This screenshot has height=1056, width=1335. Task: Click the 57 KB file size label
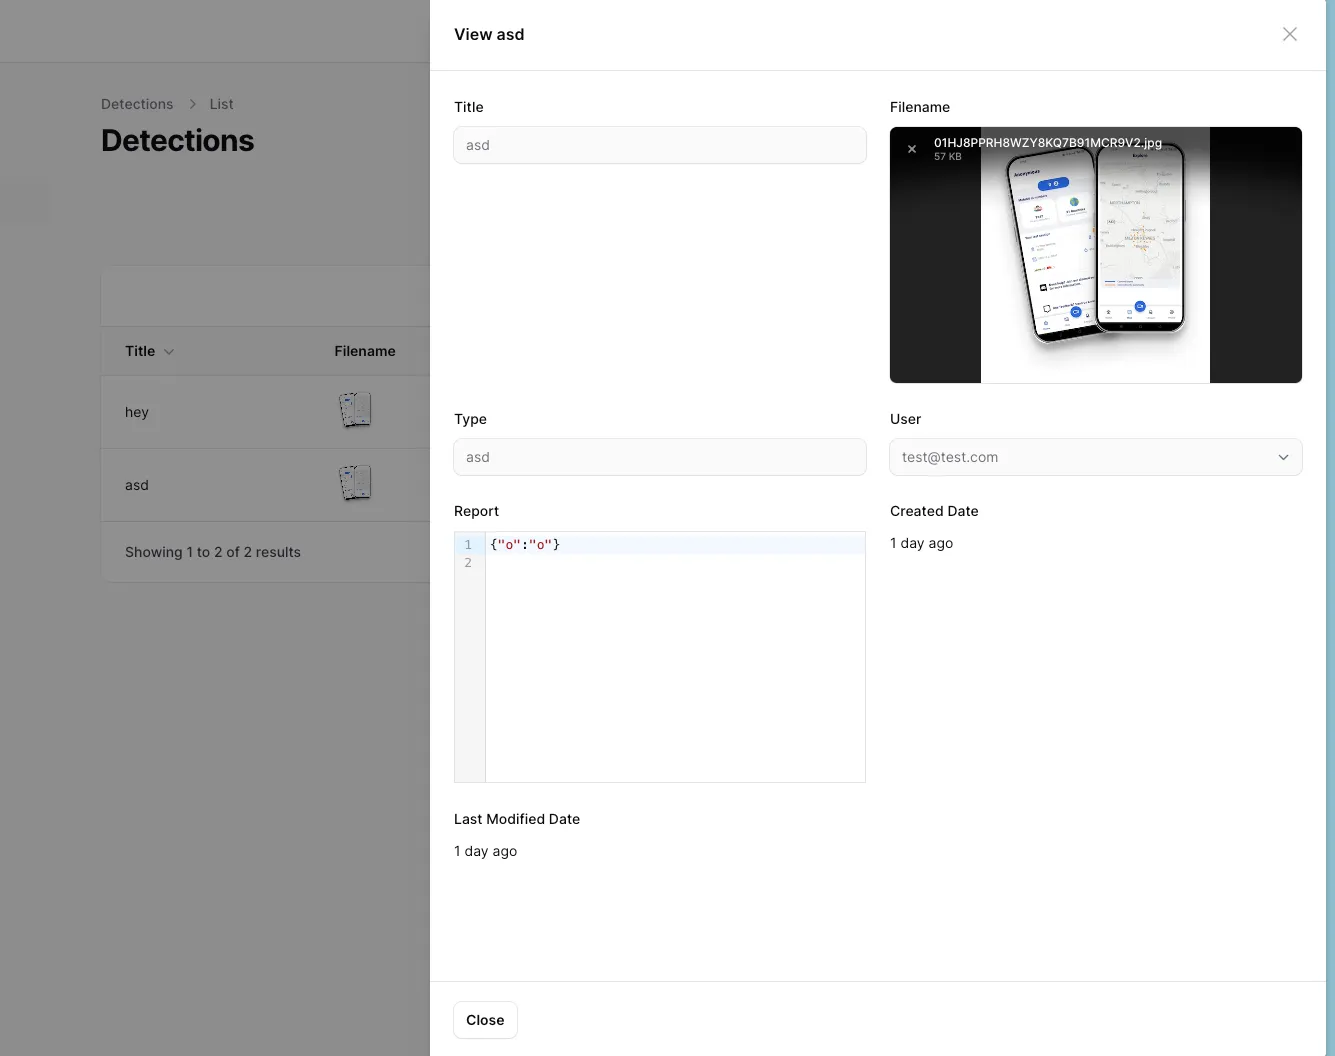[x=948, y=157]
